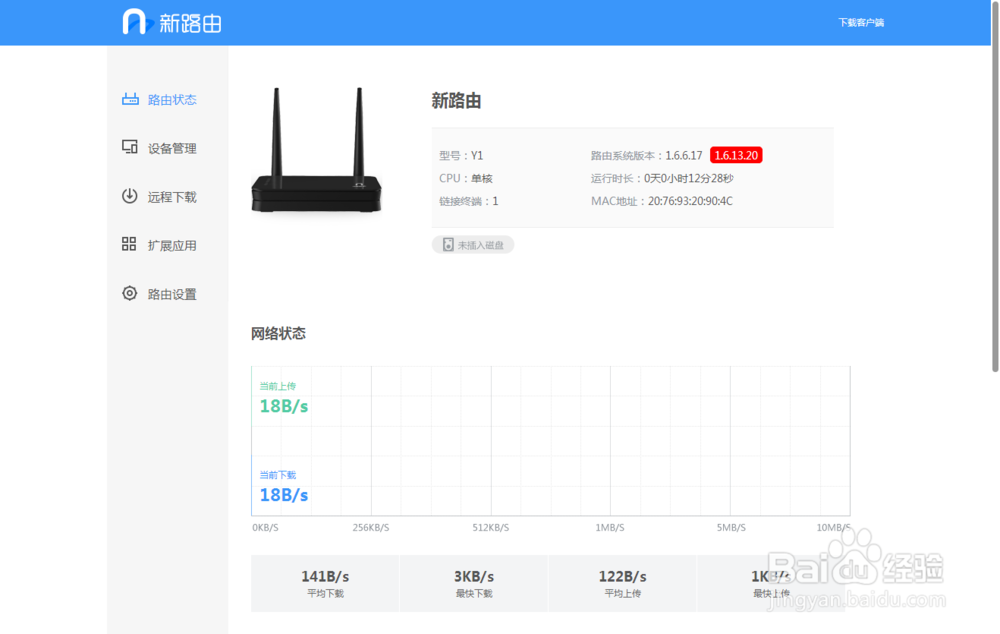Select the 路由设置 settings gear icon
Screen dimensions: 1000x634
(131, 293)
